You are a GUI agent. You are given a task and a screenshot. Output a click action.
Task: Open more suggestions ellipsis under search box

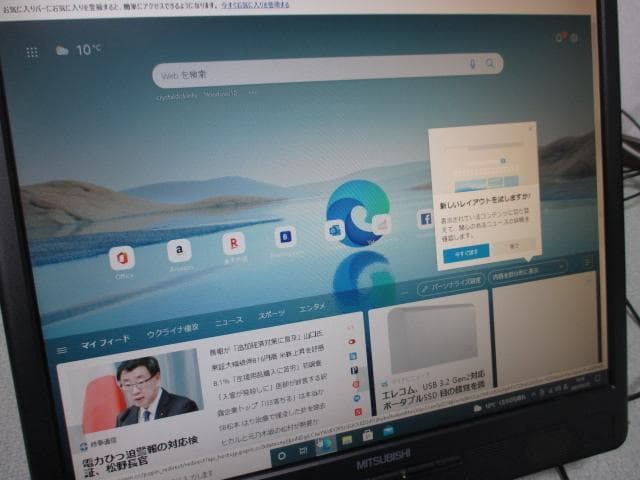pyautogui.click(x=253, y=92)
